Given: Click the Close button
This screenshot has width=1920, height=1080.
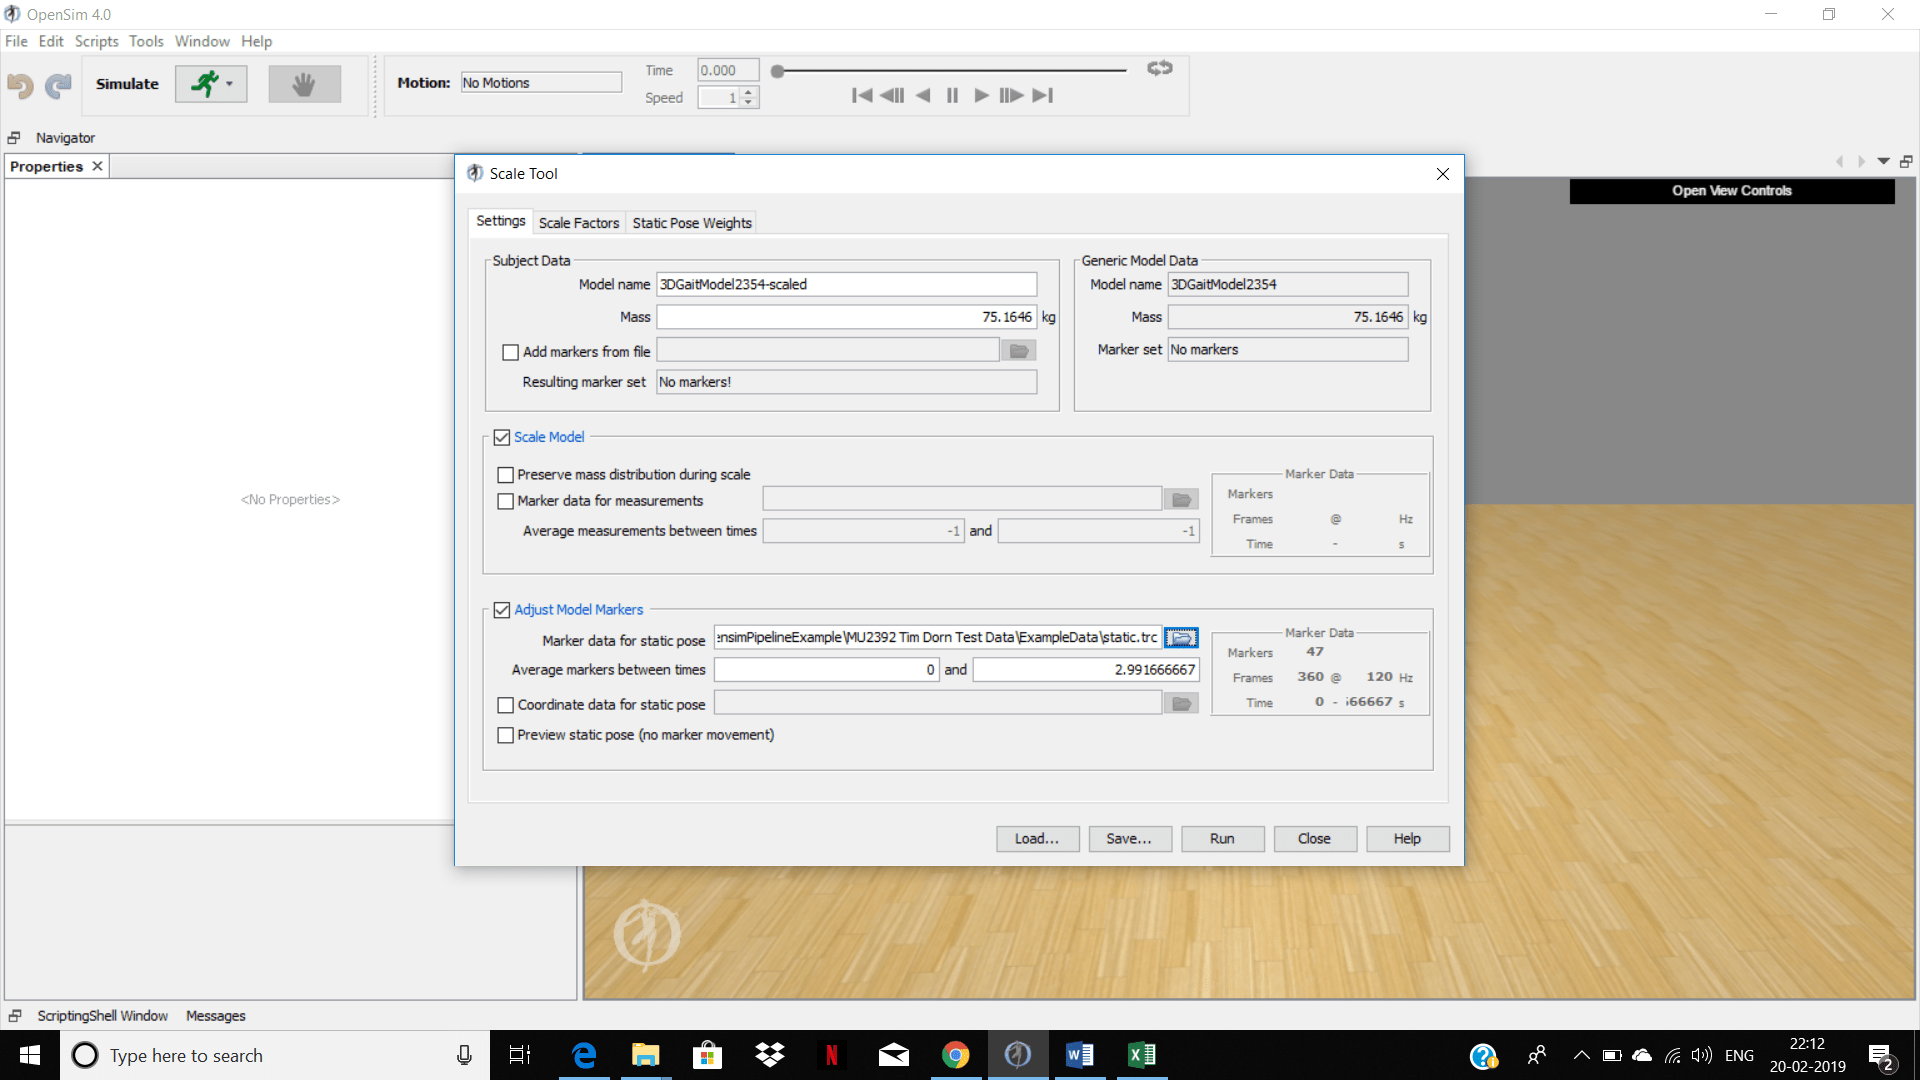Looking at the screenshot, I should [x=1314, y=839].
